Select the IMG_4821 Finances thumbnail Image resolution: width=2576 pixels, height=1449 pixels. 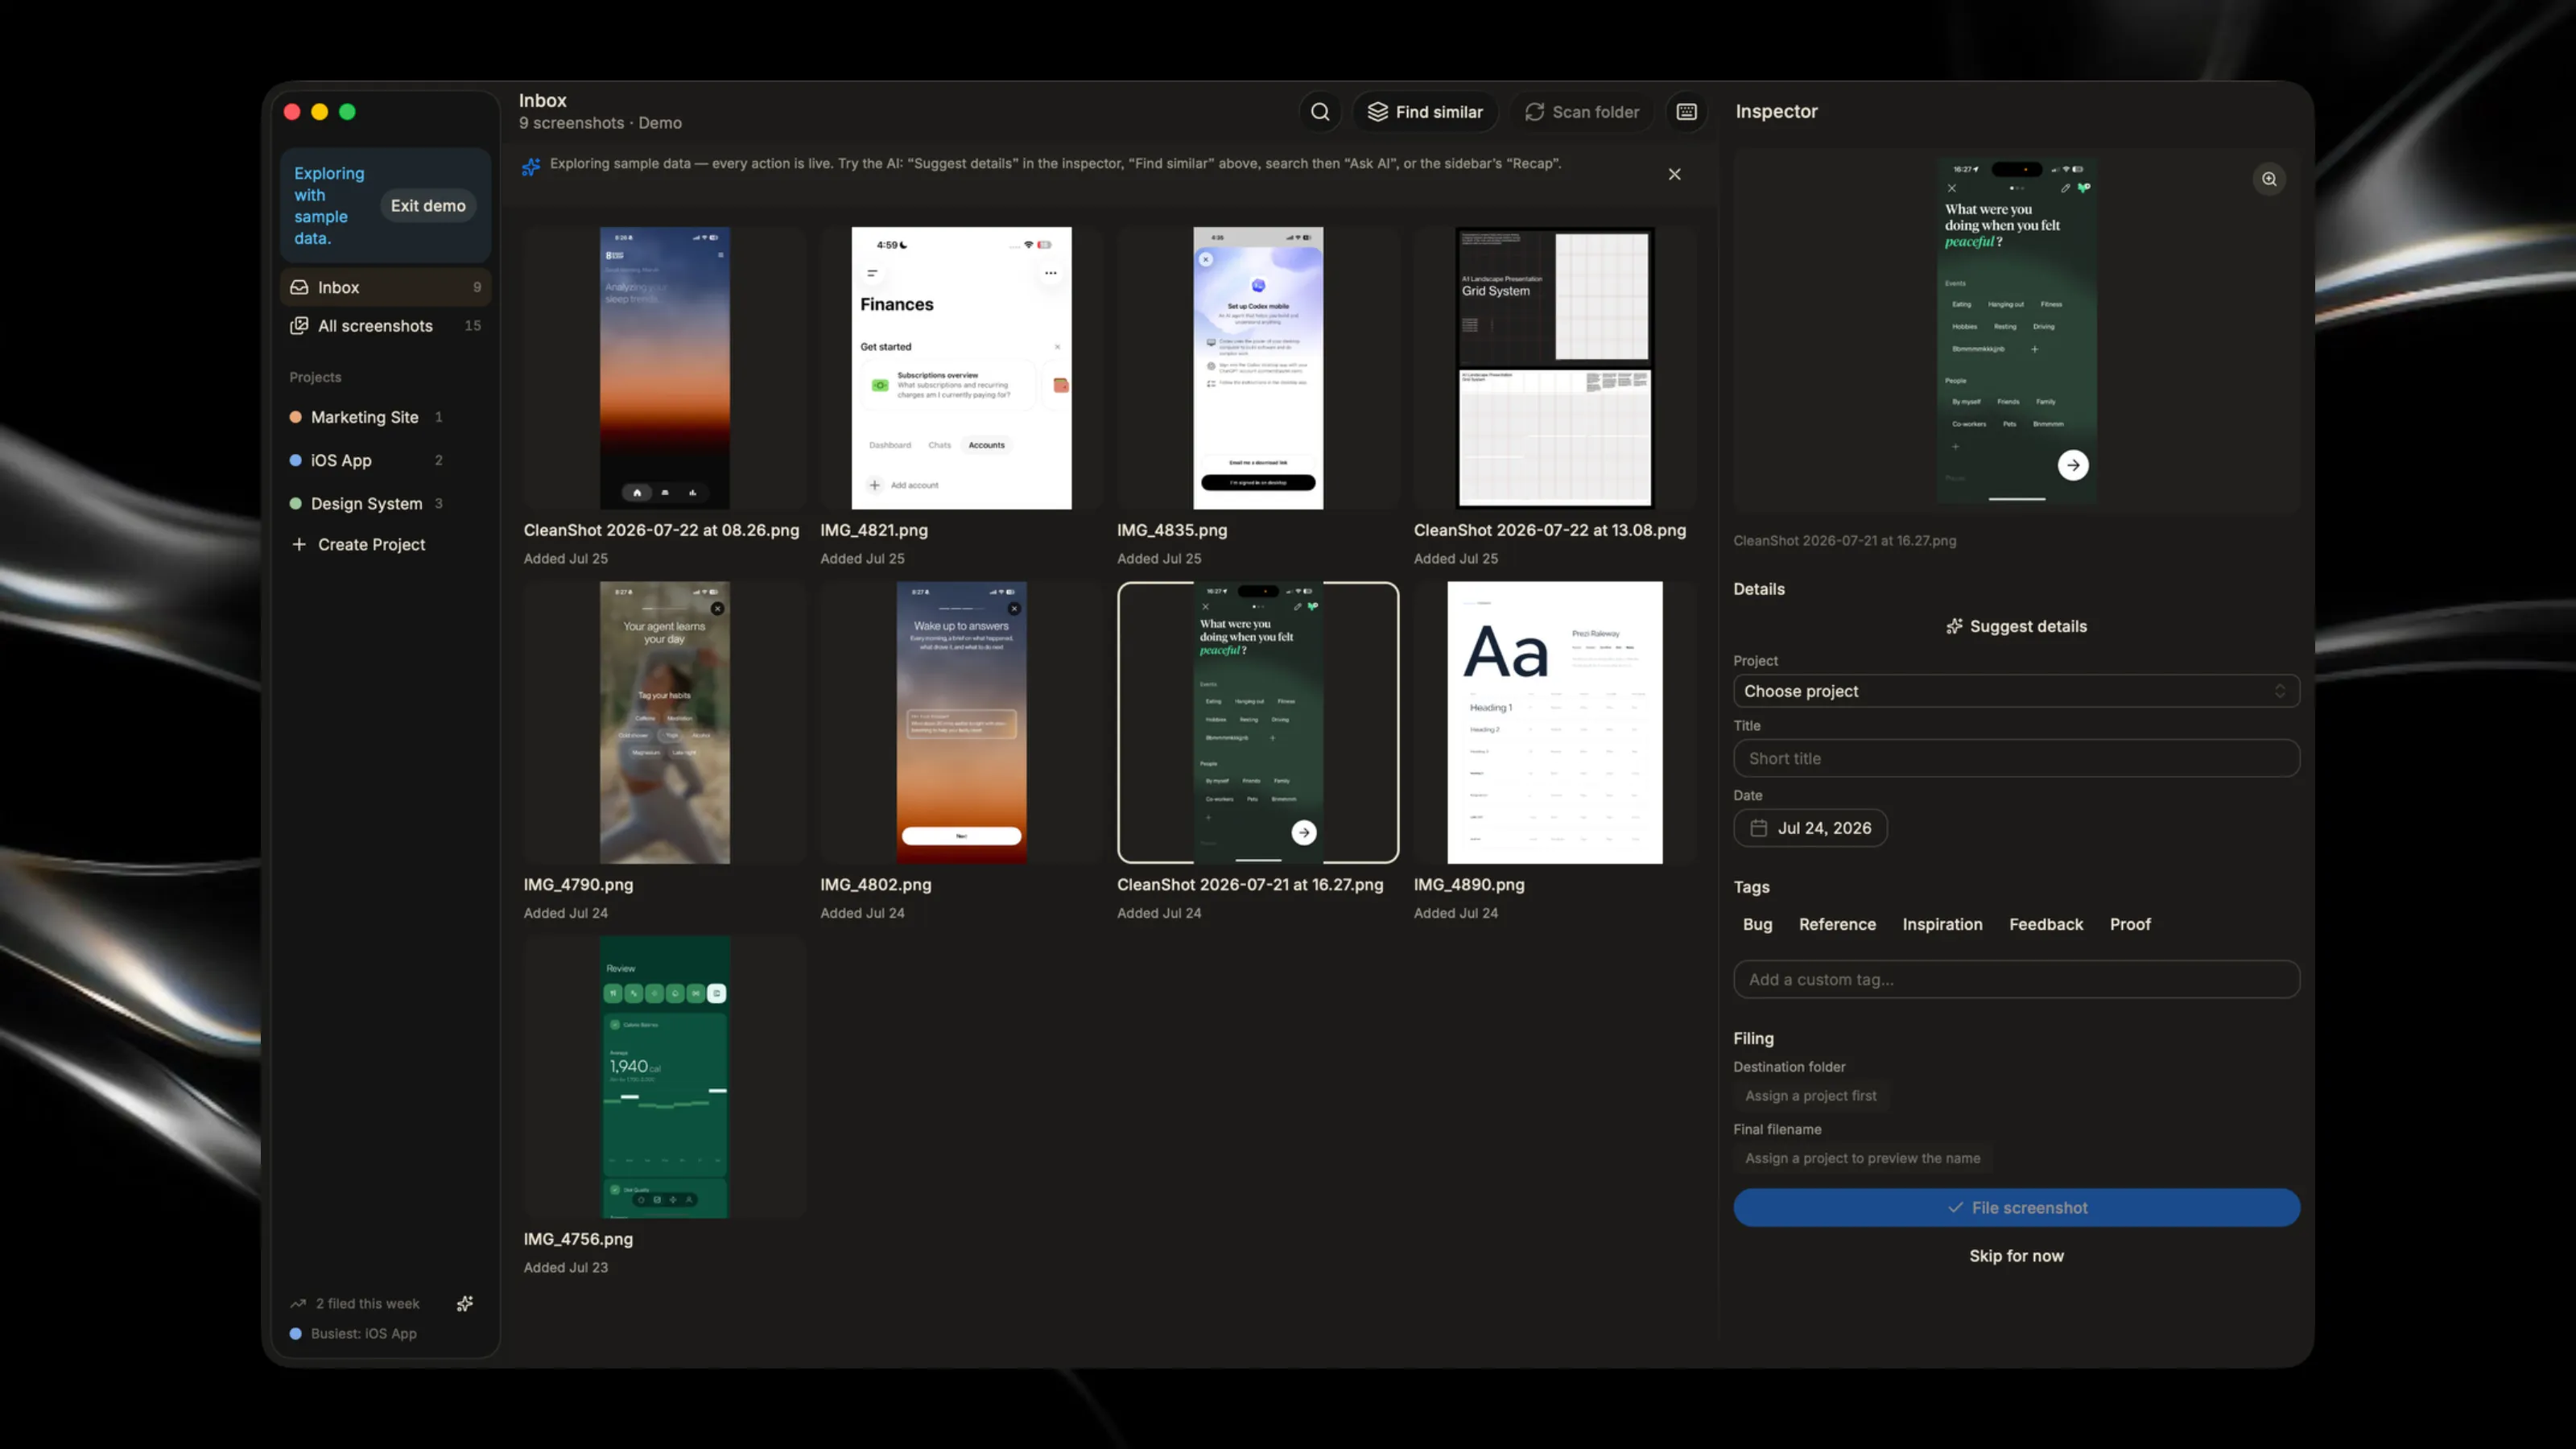click(961, 368)
